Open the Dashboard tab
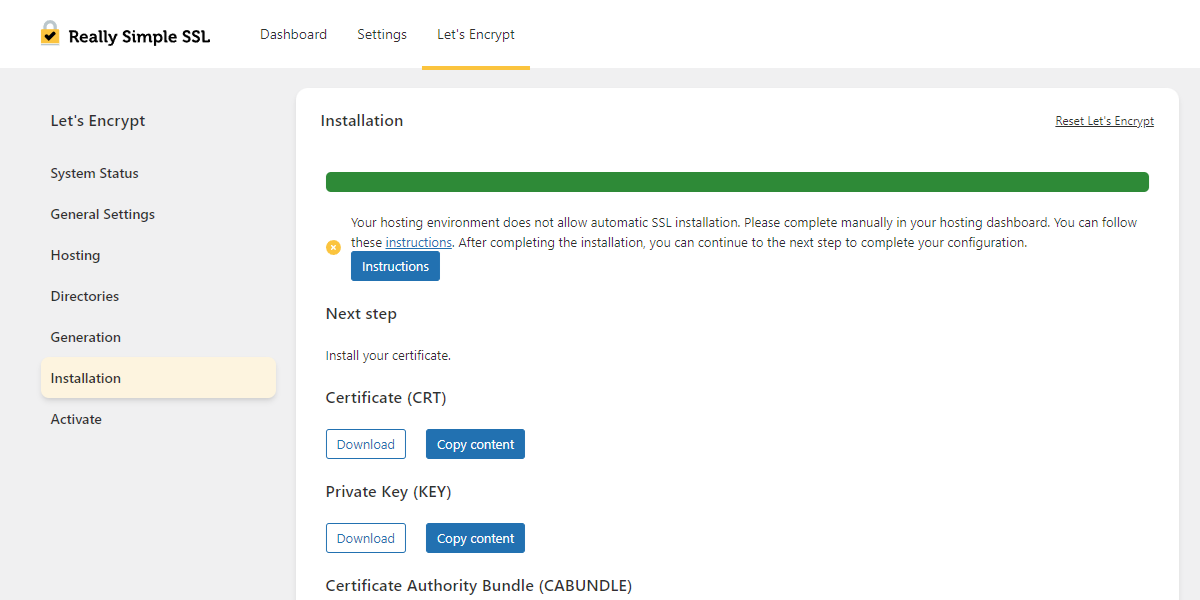 pyautogui.click(x=293, y=34)
